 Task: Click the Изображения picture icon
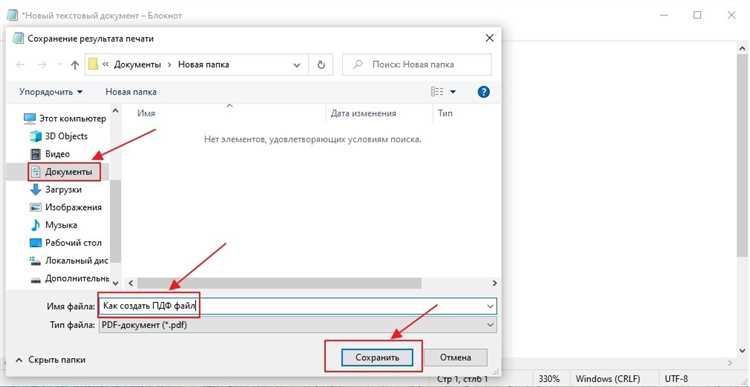coord(36,208)
